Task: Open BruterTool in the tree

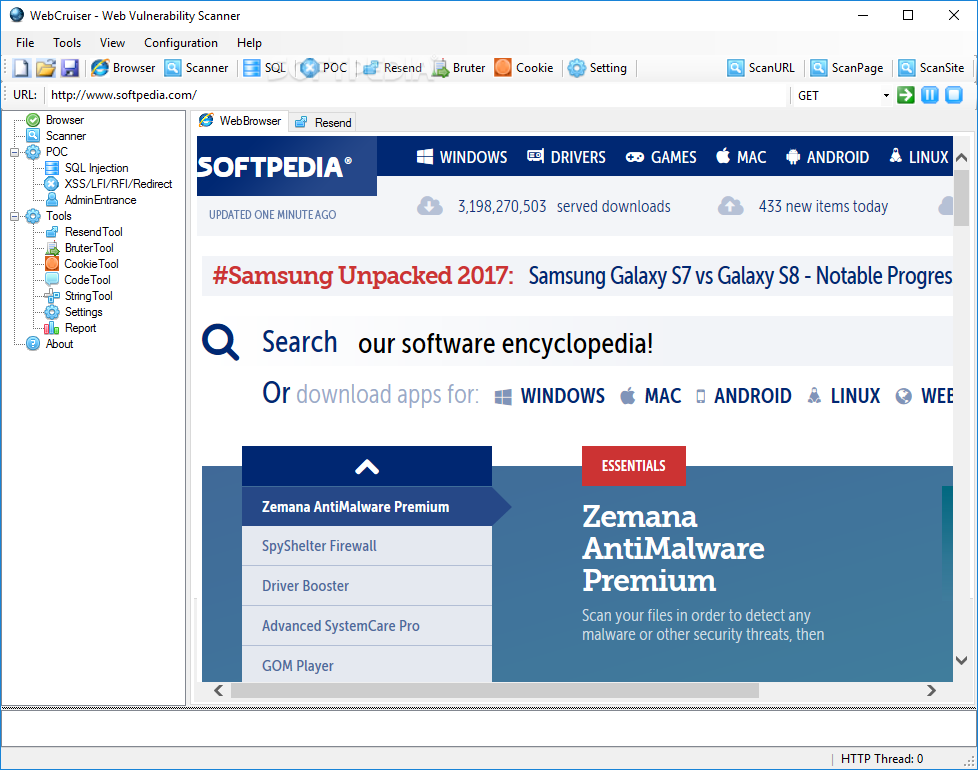Action: point(89,248)
